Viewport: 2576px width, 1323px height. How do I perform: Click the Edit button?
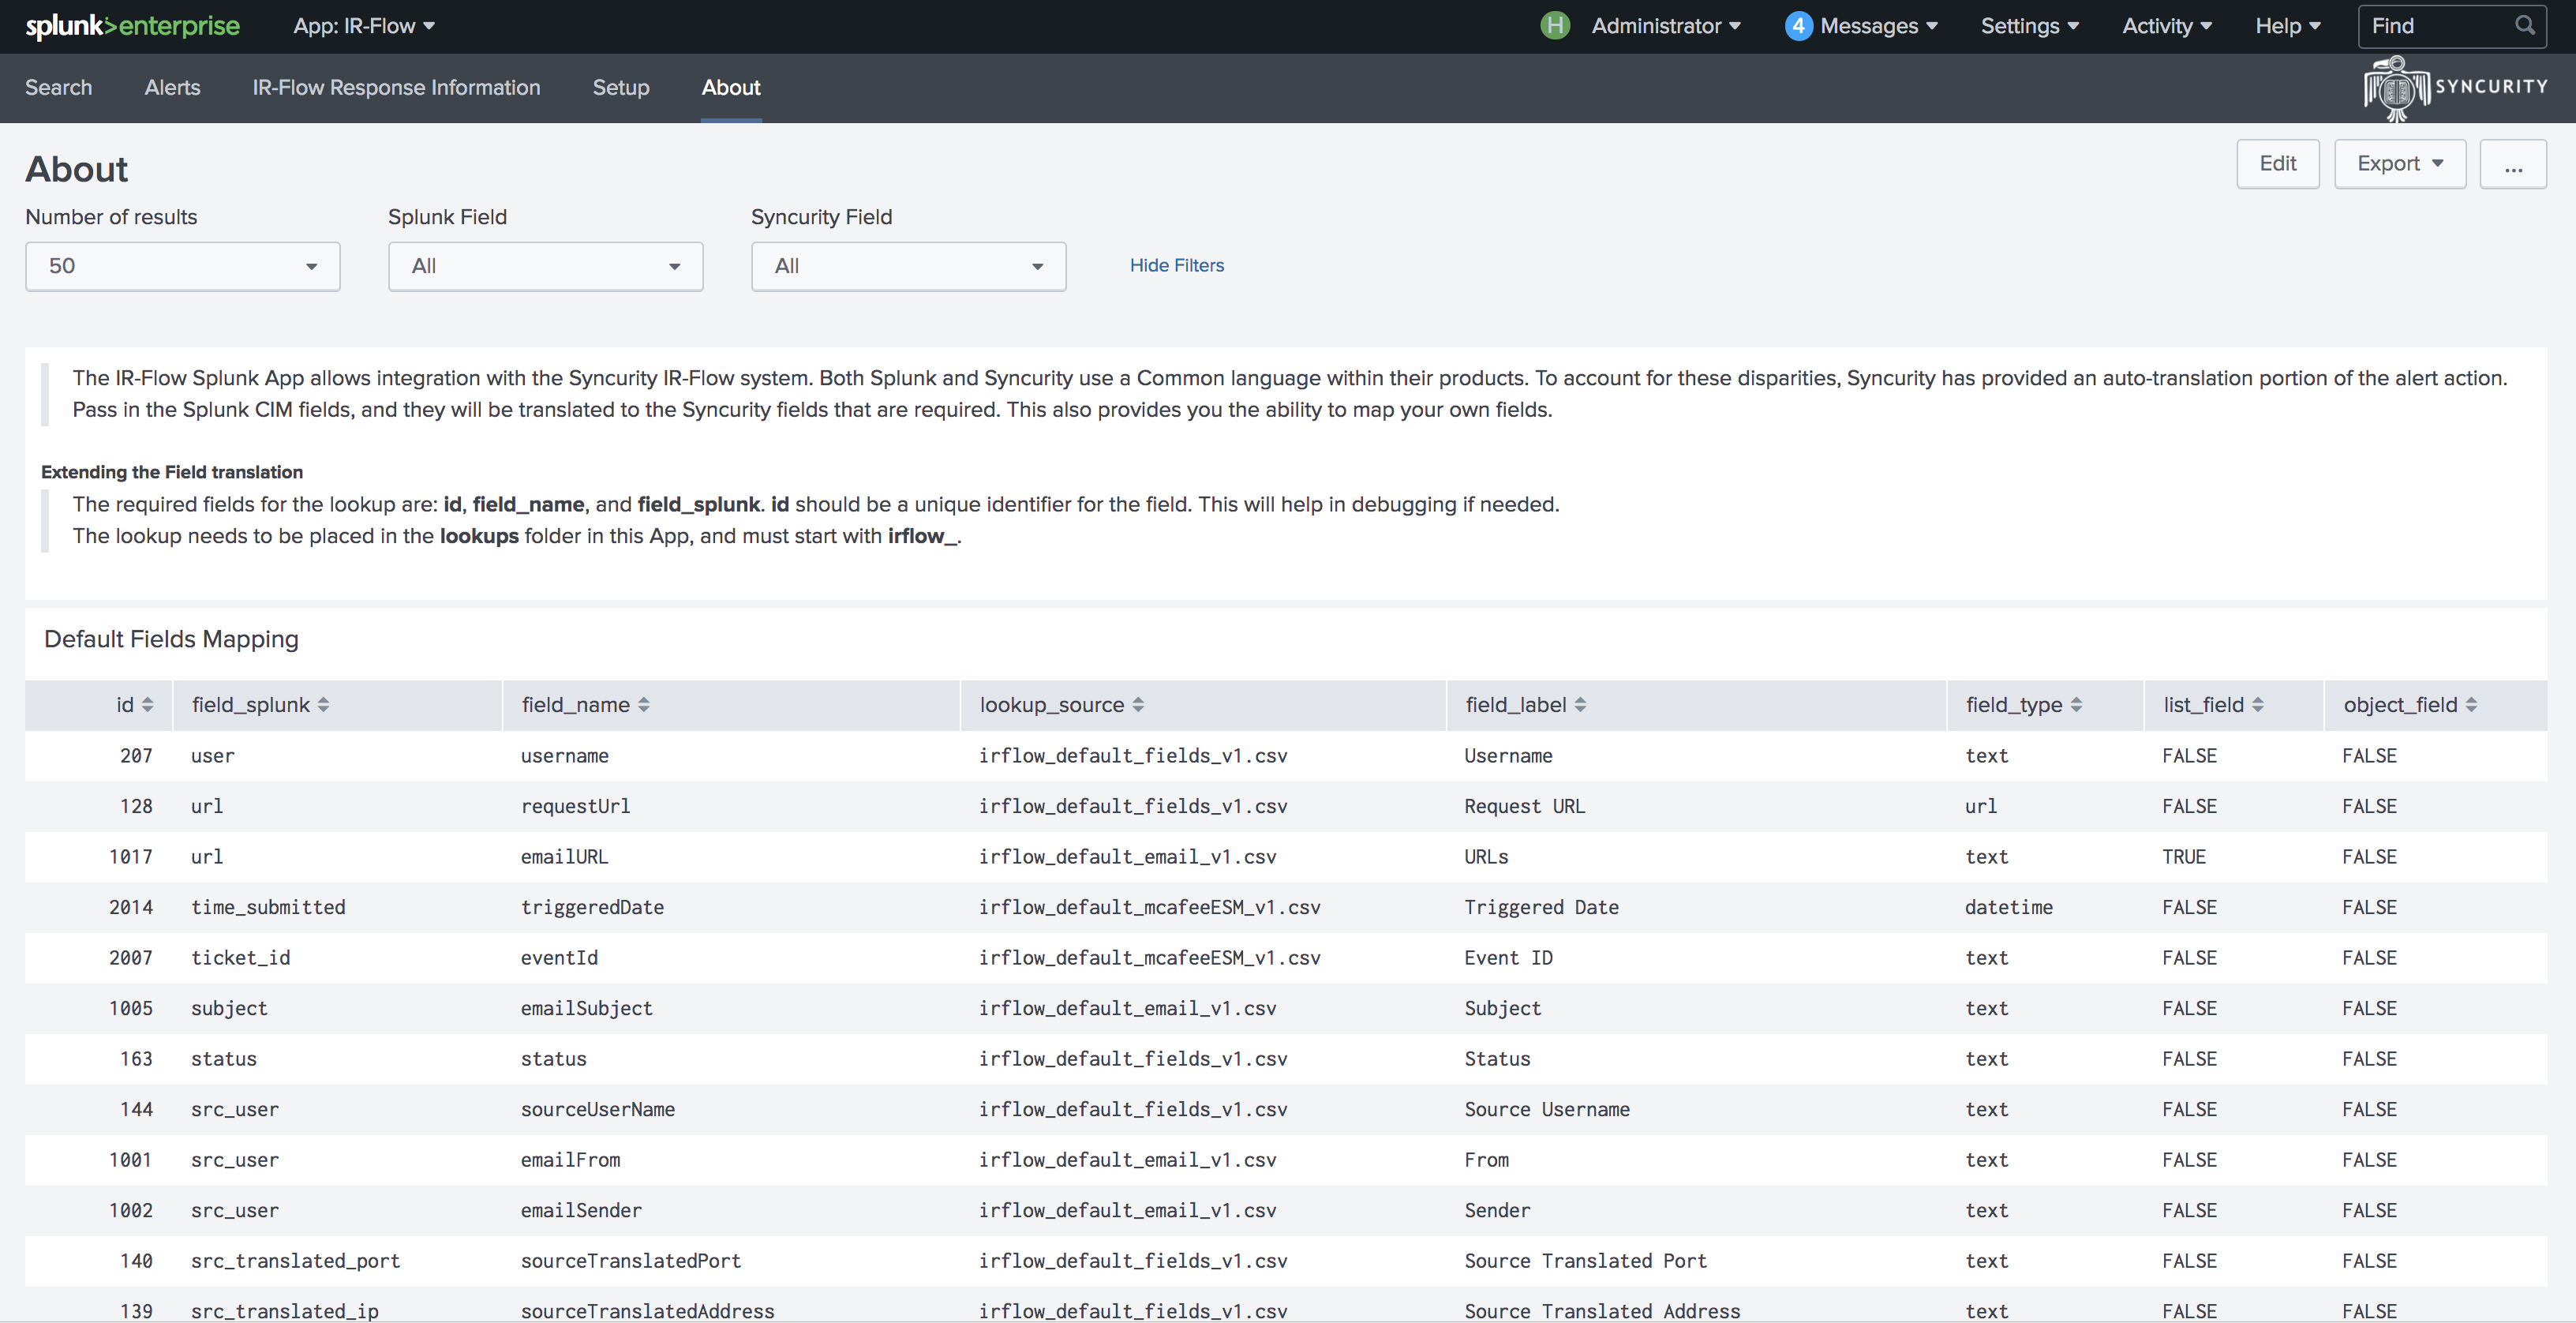(x=2278, y=163)
